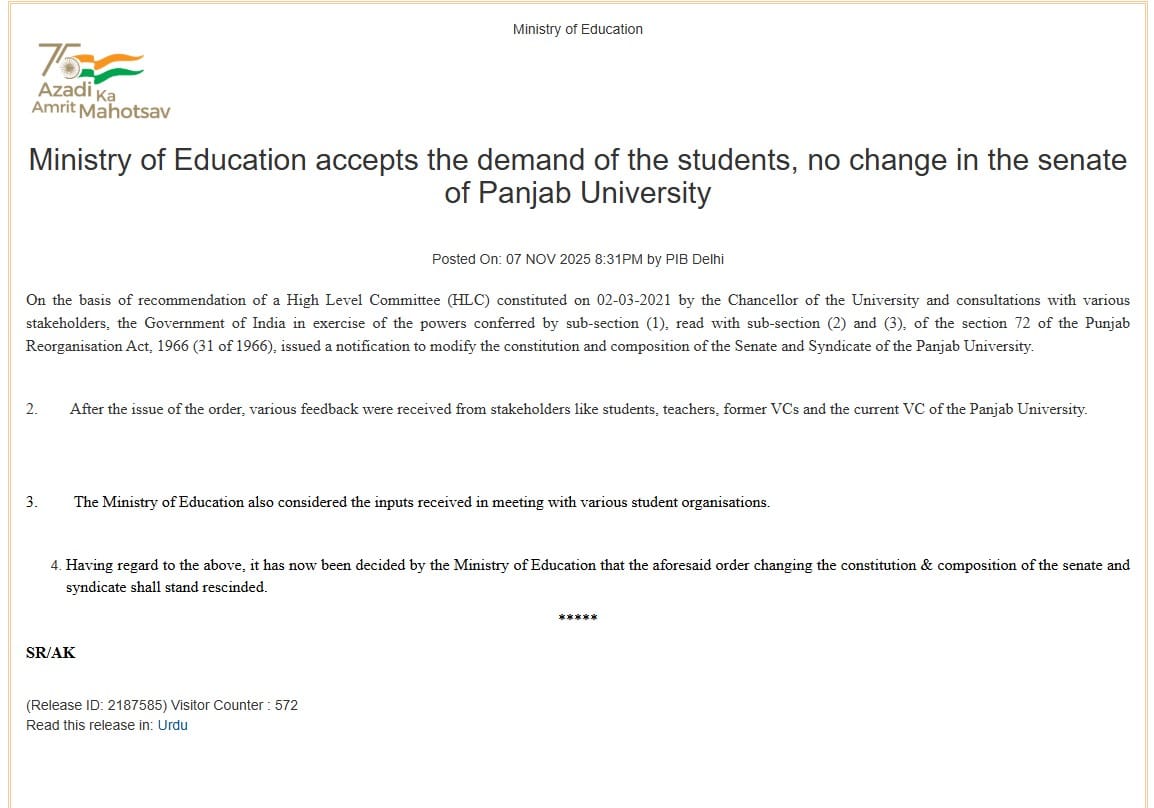The image size is (1154, 808).
Task: Click the paragraph beginning Having regard to the above
Action: coord(597,565)
